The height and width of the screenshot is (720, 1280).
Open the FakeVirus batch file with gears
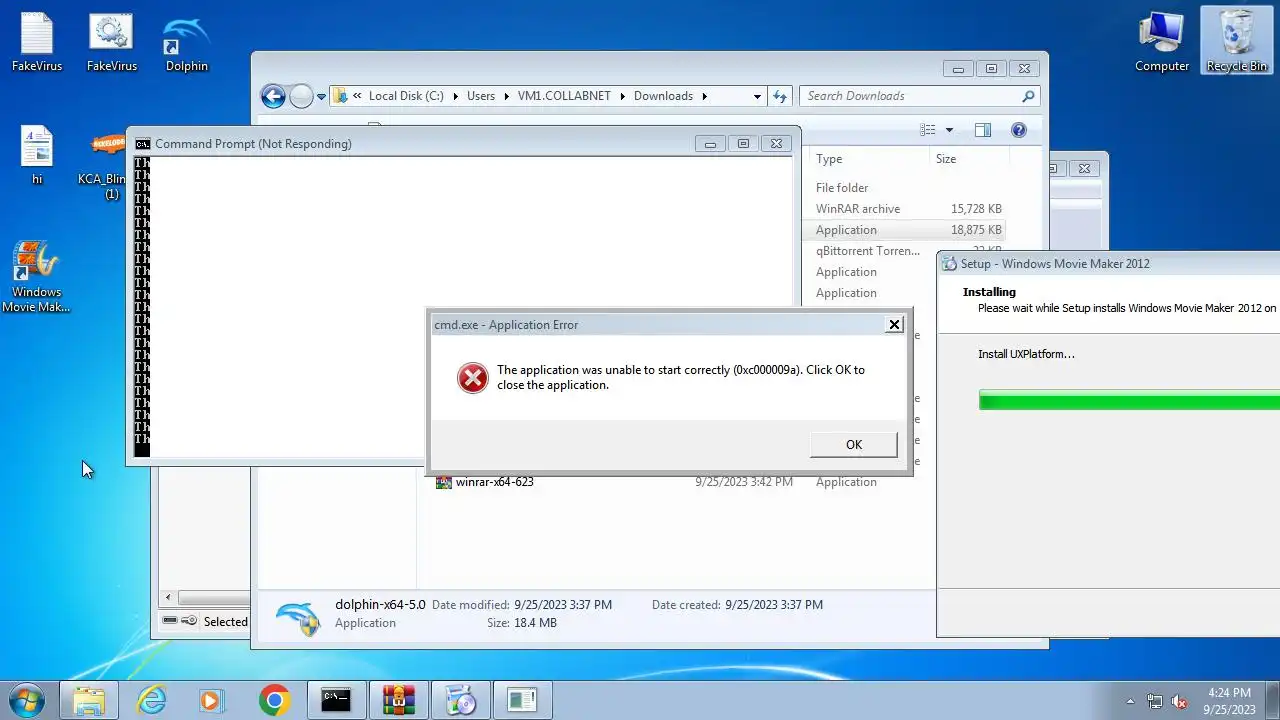[x=112, y=43]
